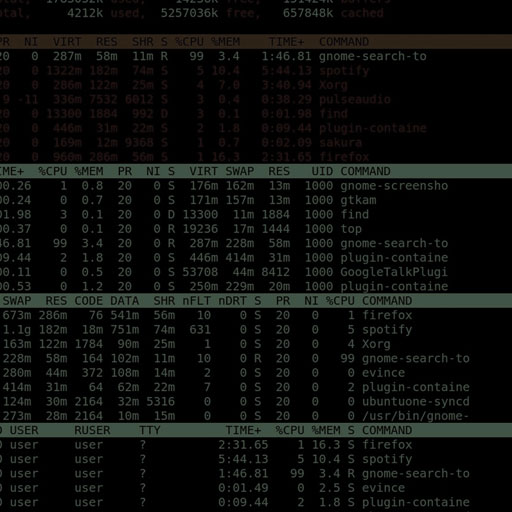Click the 5316 SHR value for ubuntuone-syncd

click(161, 402)
